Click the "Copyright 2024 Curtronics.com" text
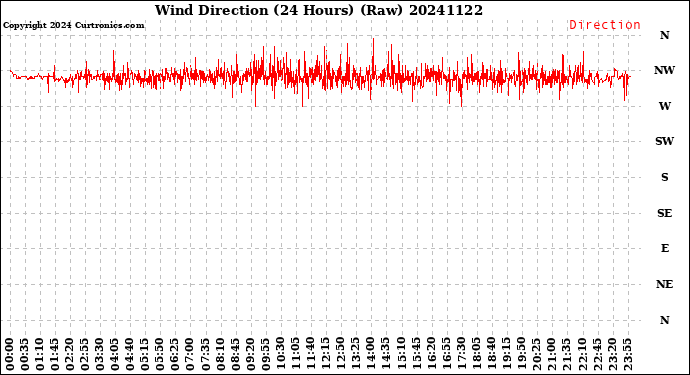 click(73, 25)
